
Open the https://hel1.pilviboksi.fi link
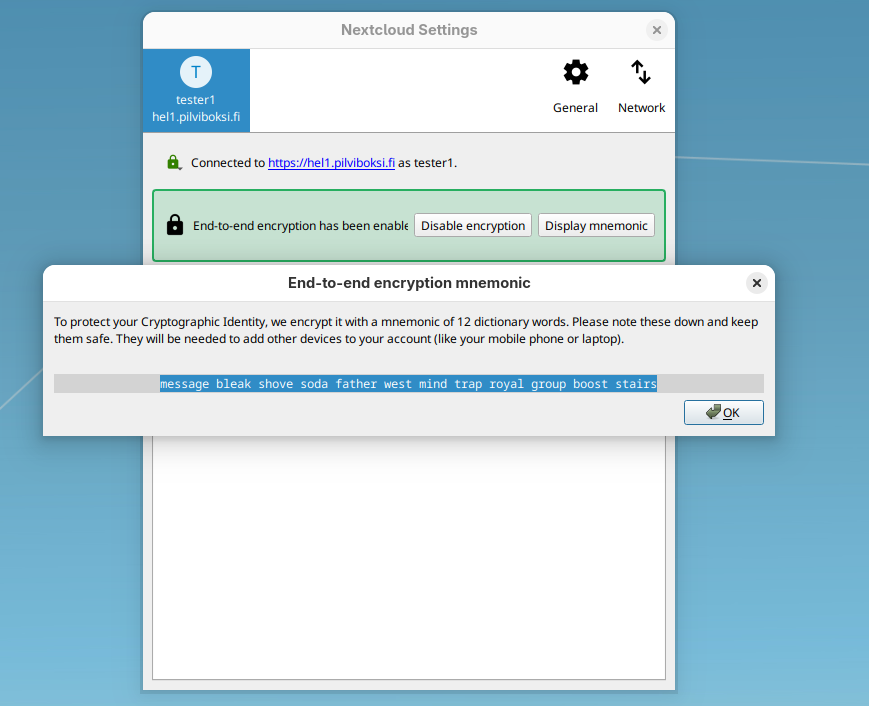(x=331, y=162)
